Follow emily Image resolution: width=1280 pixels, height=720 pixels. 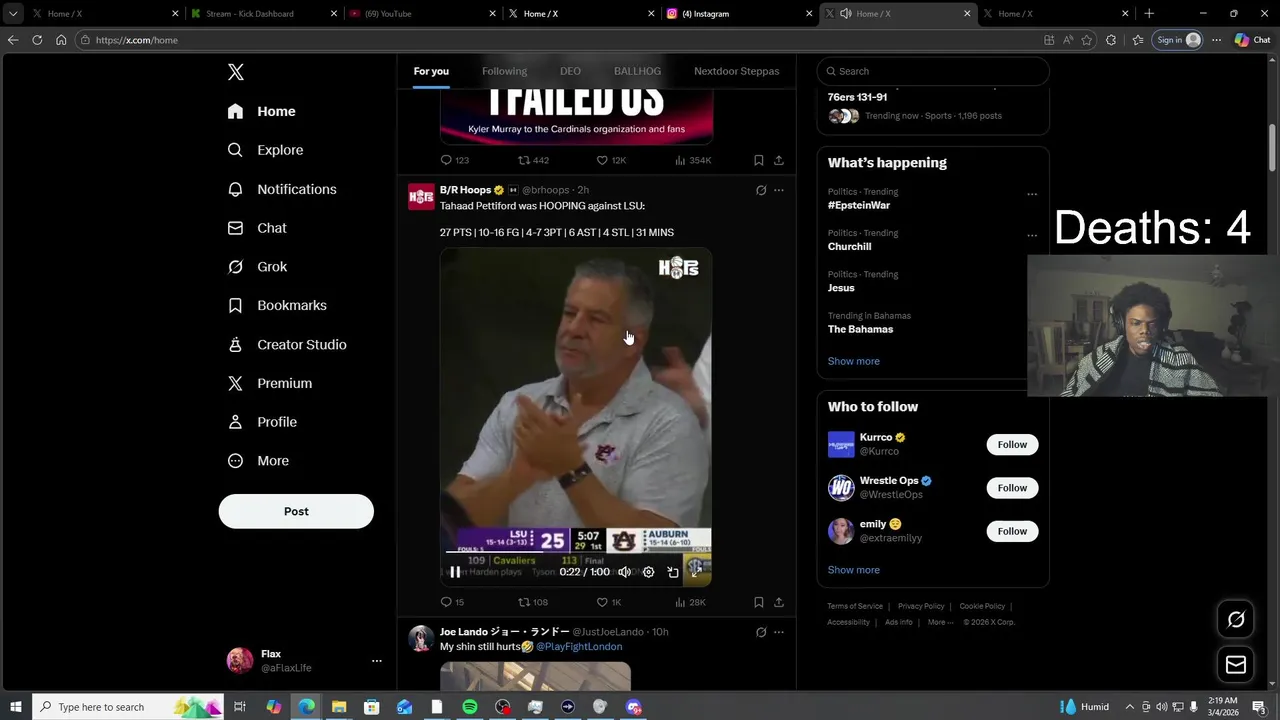1012,531
